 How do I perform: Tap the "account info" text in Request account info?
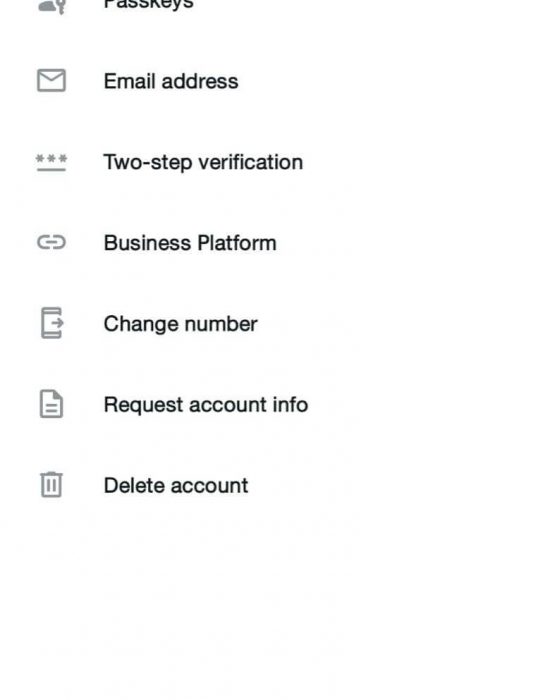pyautogui.click(x=249, y=404)
